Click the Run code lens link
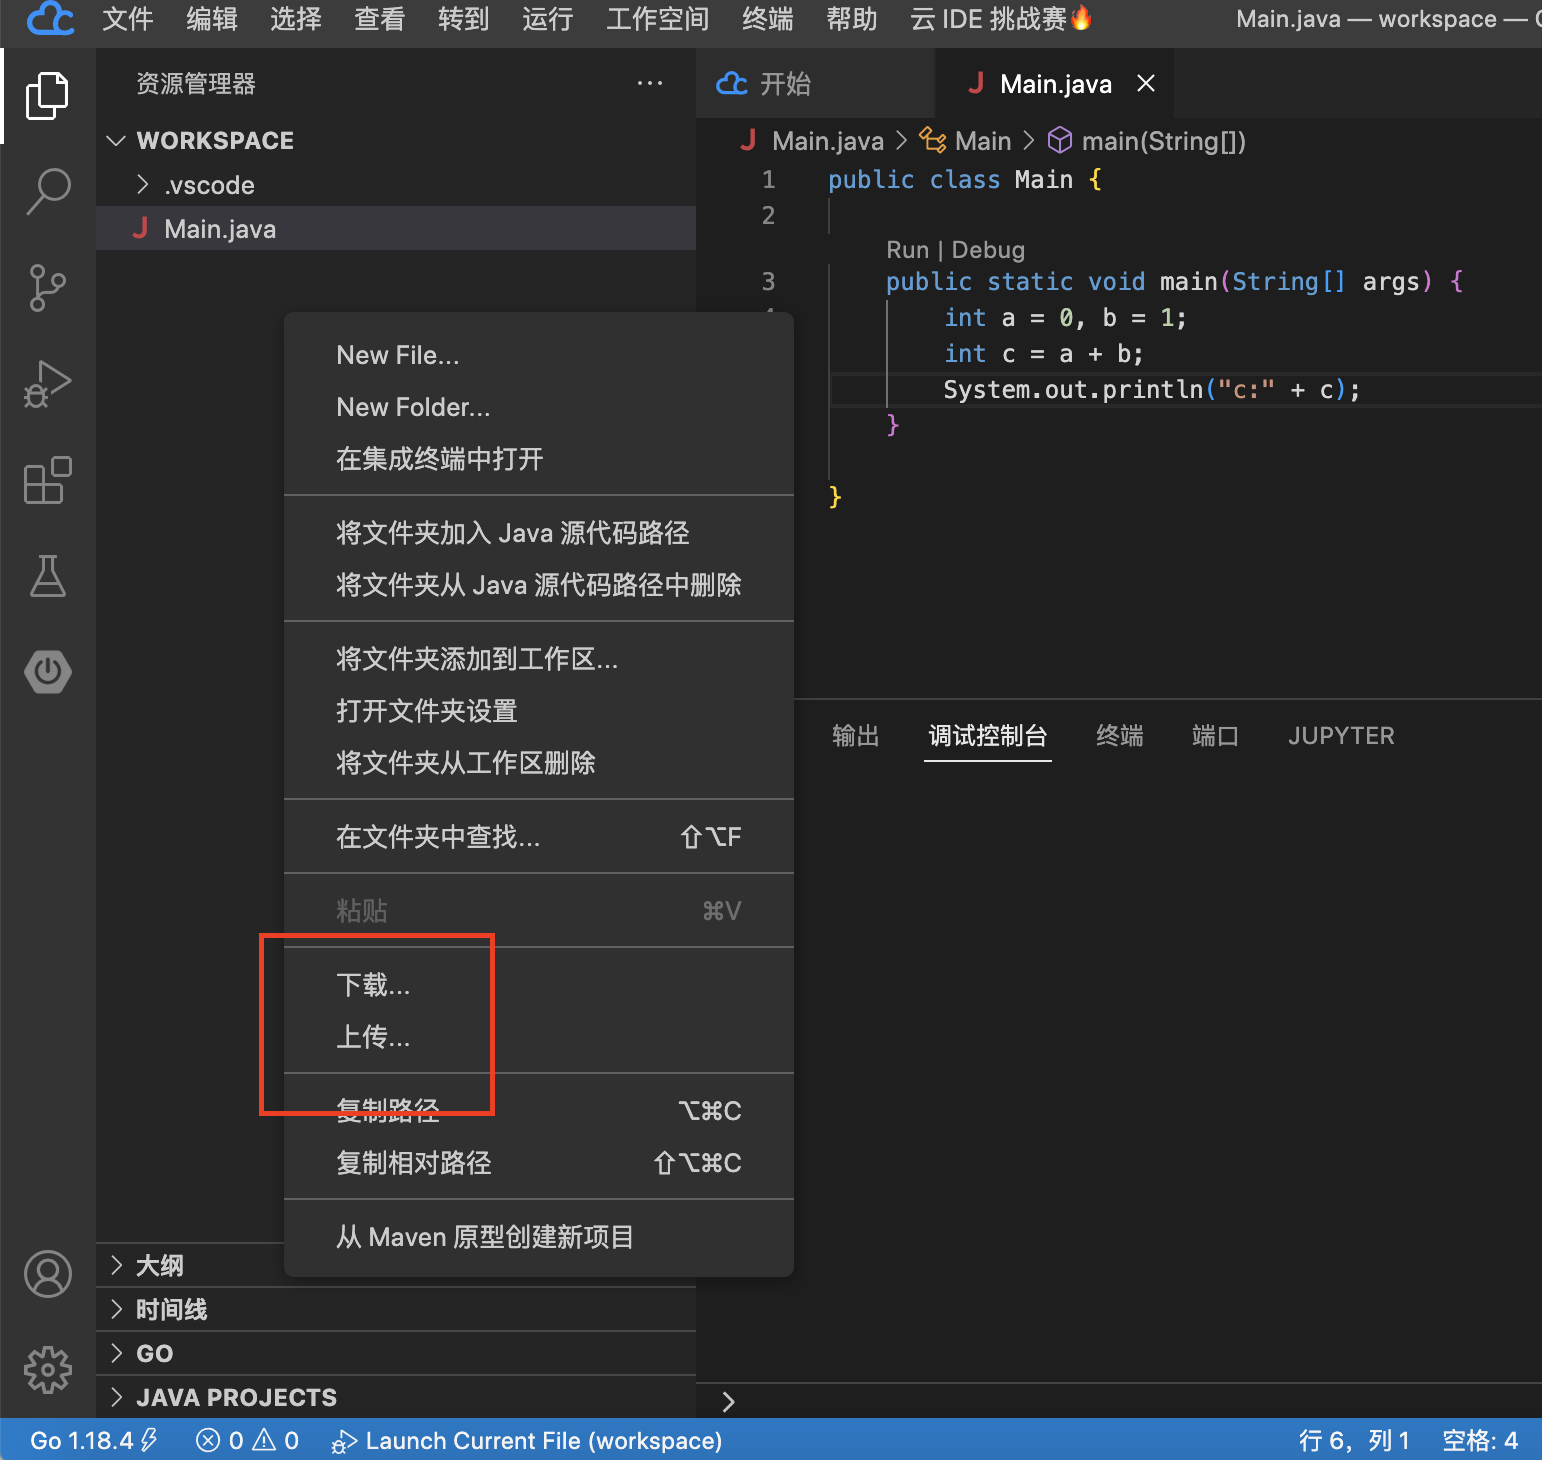The height and width of the screenshot is (1460, 1542). click(908, 250)
